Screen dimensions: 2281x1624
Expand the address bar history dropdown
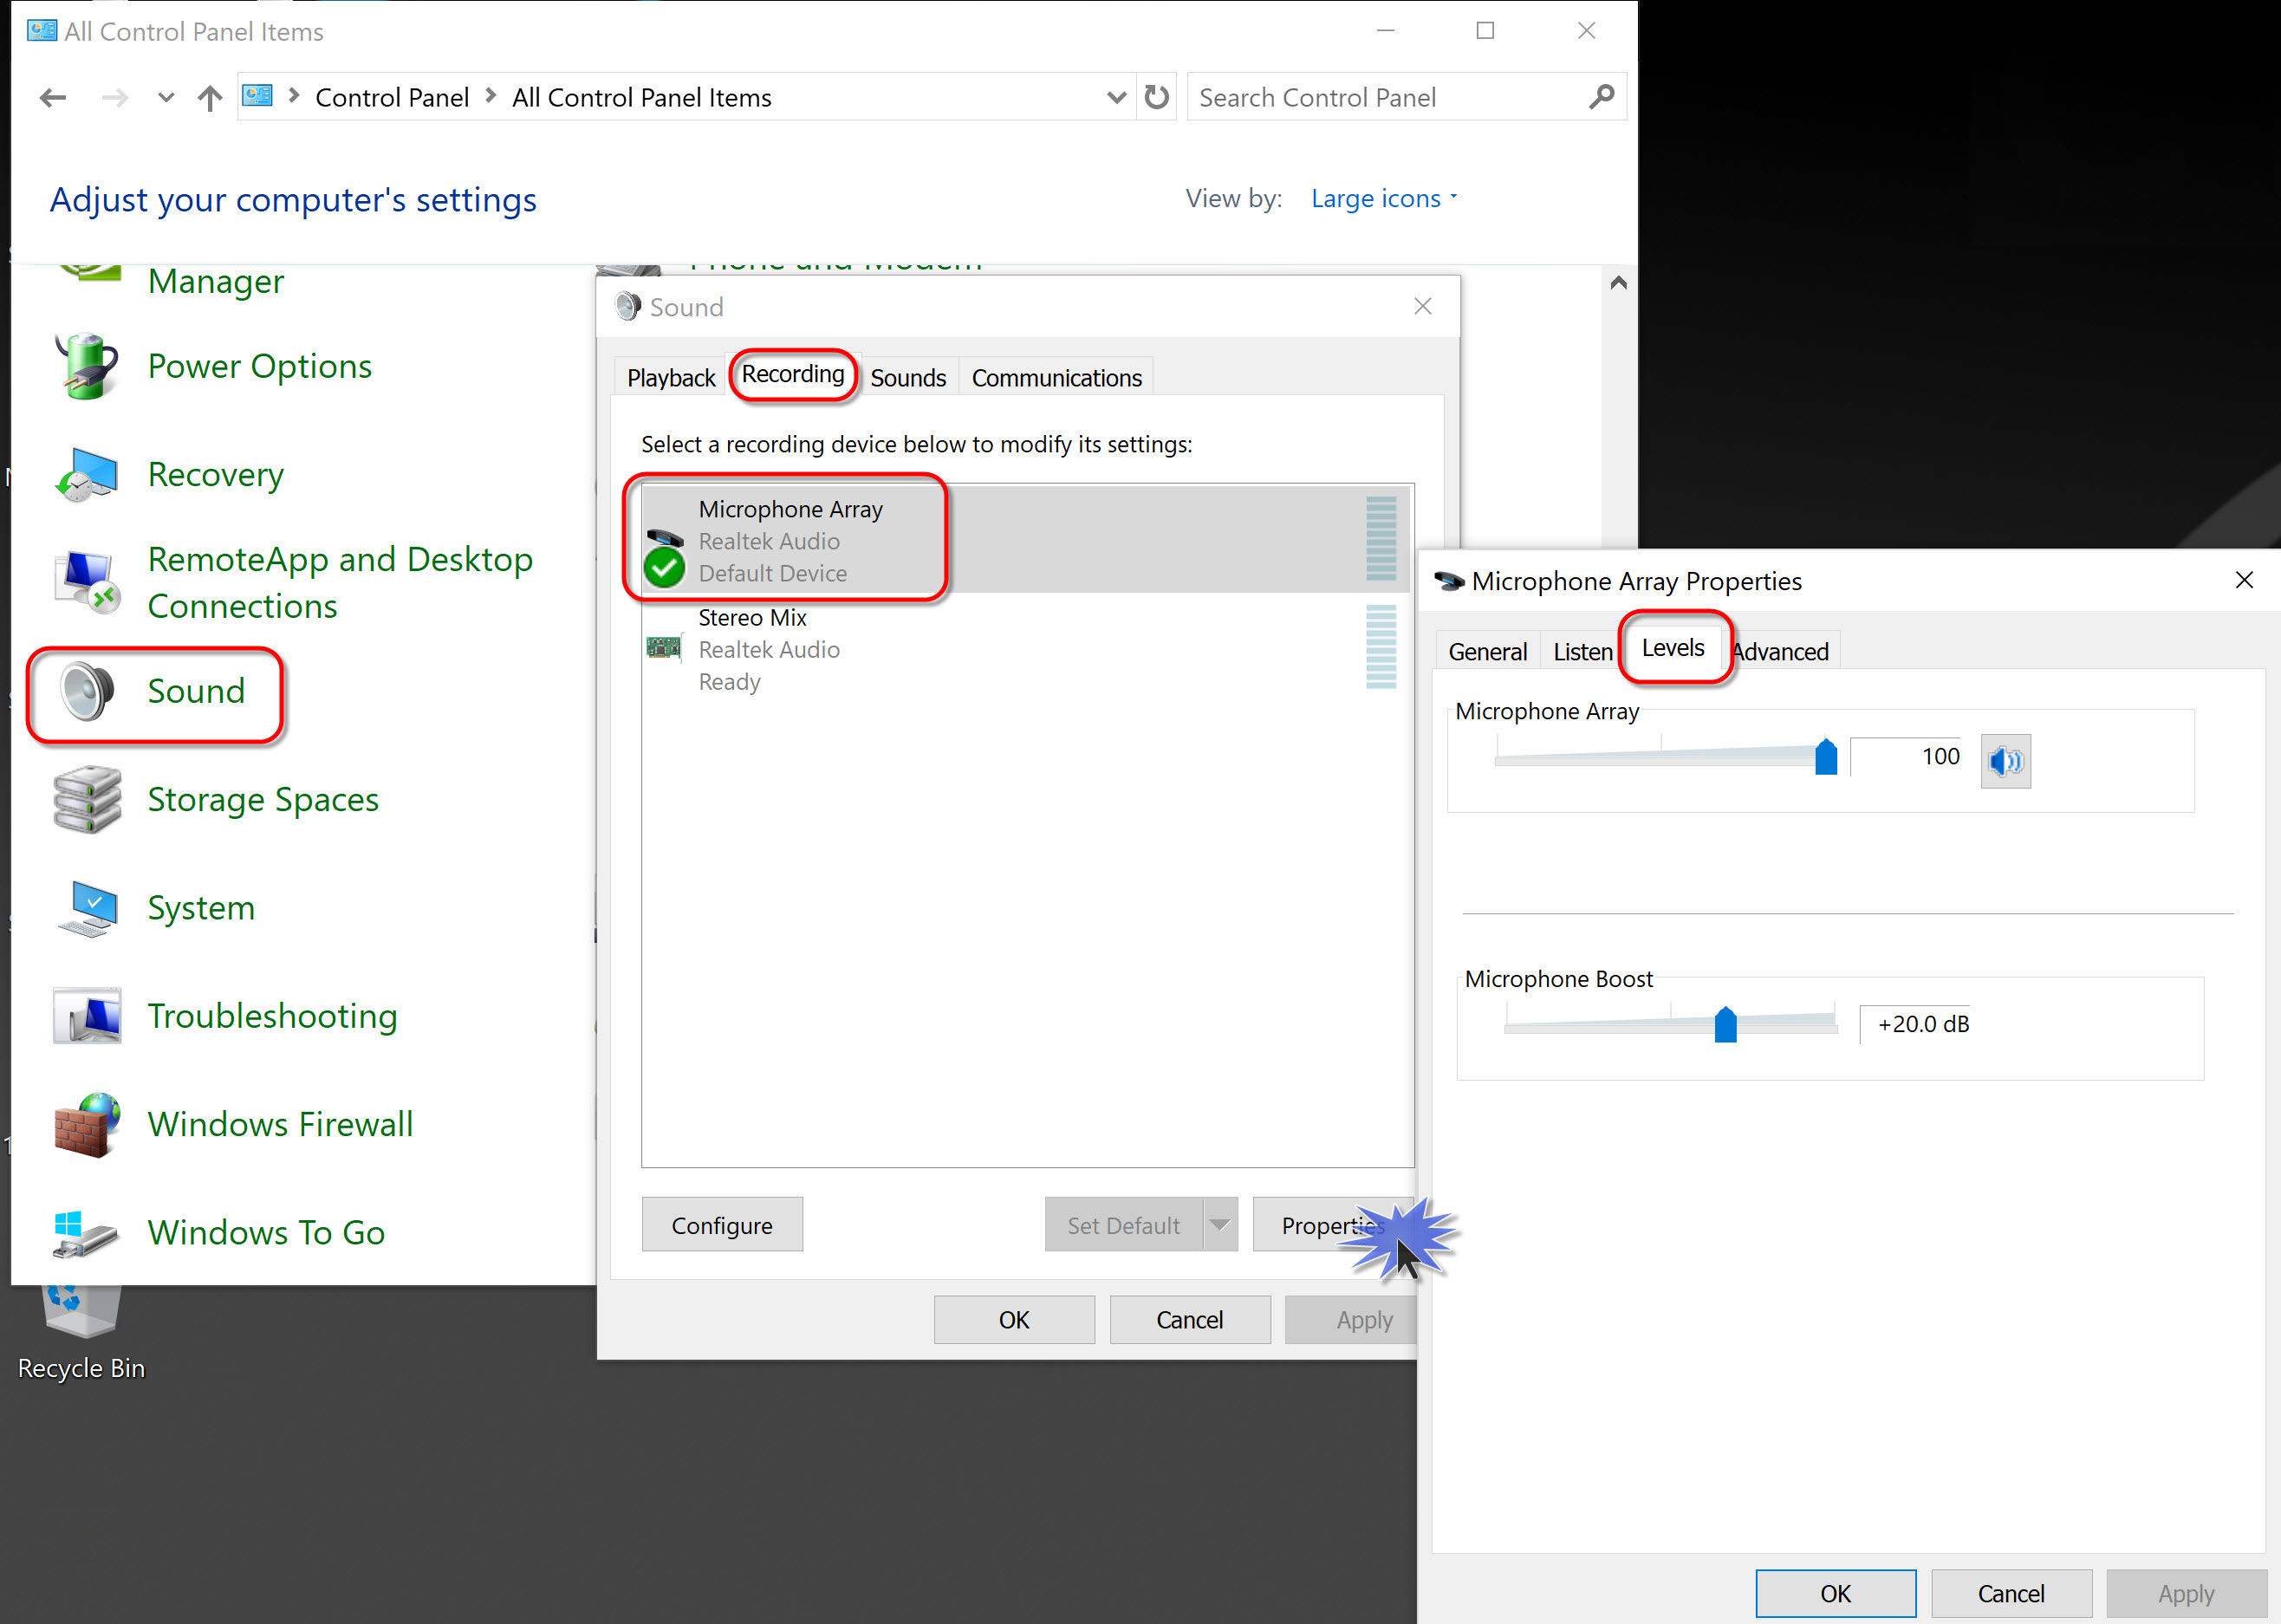pyautogui.click(x=1116, y=98)
